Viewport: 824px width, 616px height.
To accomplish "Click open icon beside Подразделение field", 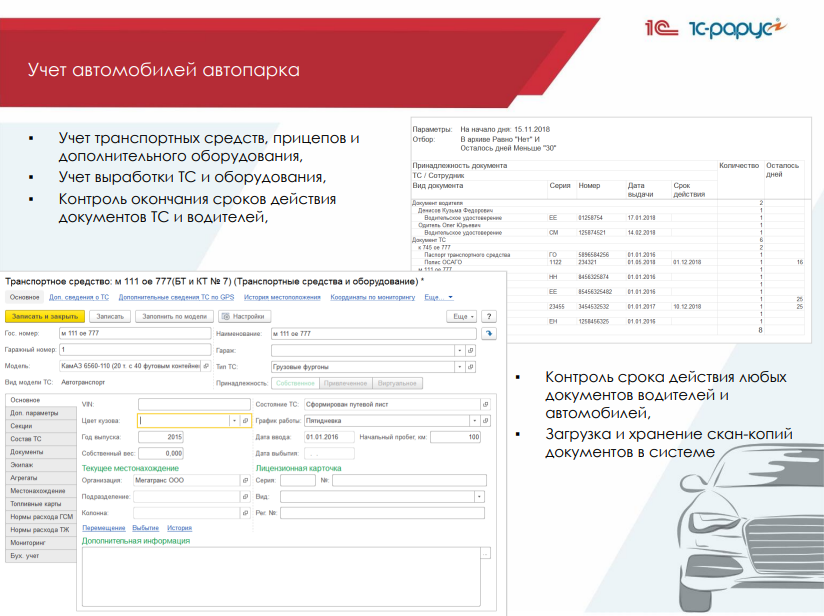I will click(x=245, y=496).
